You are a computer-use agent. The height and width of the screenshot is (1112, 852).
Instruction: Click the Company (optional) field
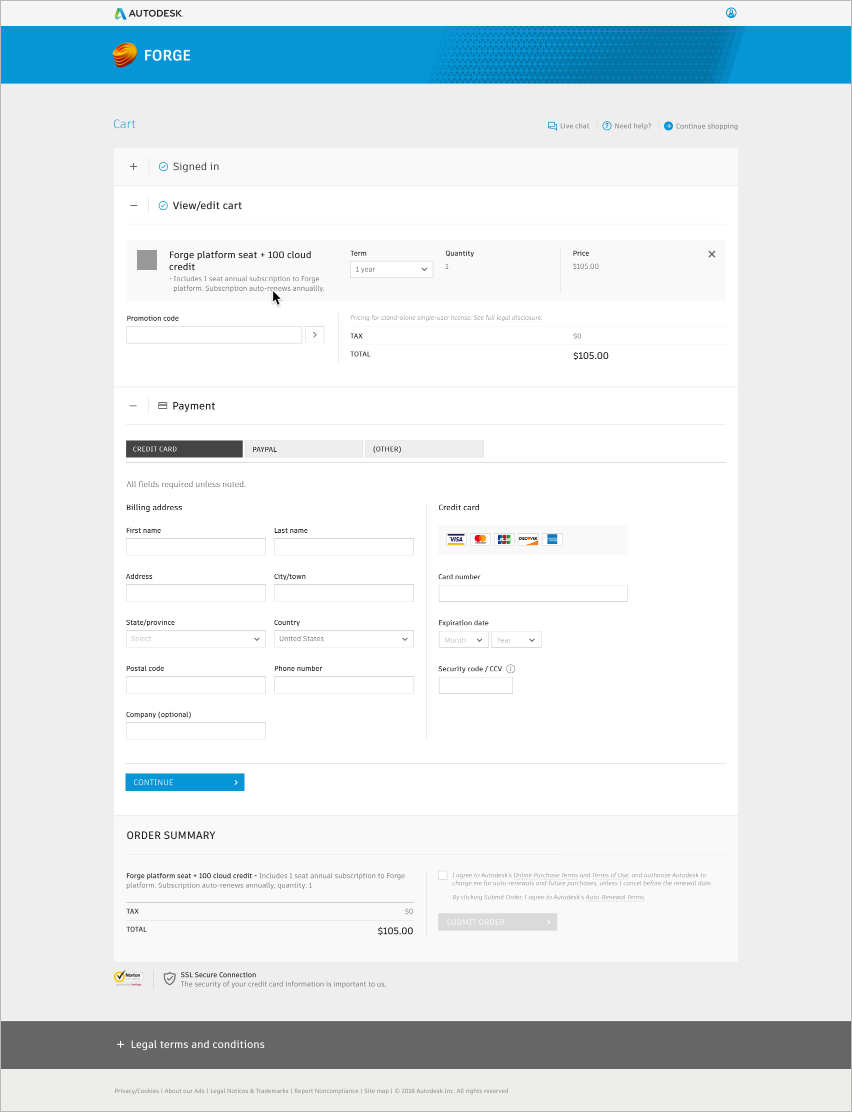coord(196,731)
